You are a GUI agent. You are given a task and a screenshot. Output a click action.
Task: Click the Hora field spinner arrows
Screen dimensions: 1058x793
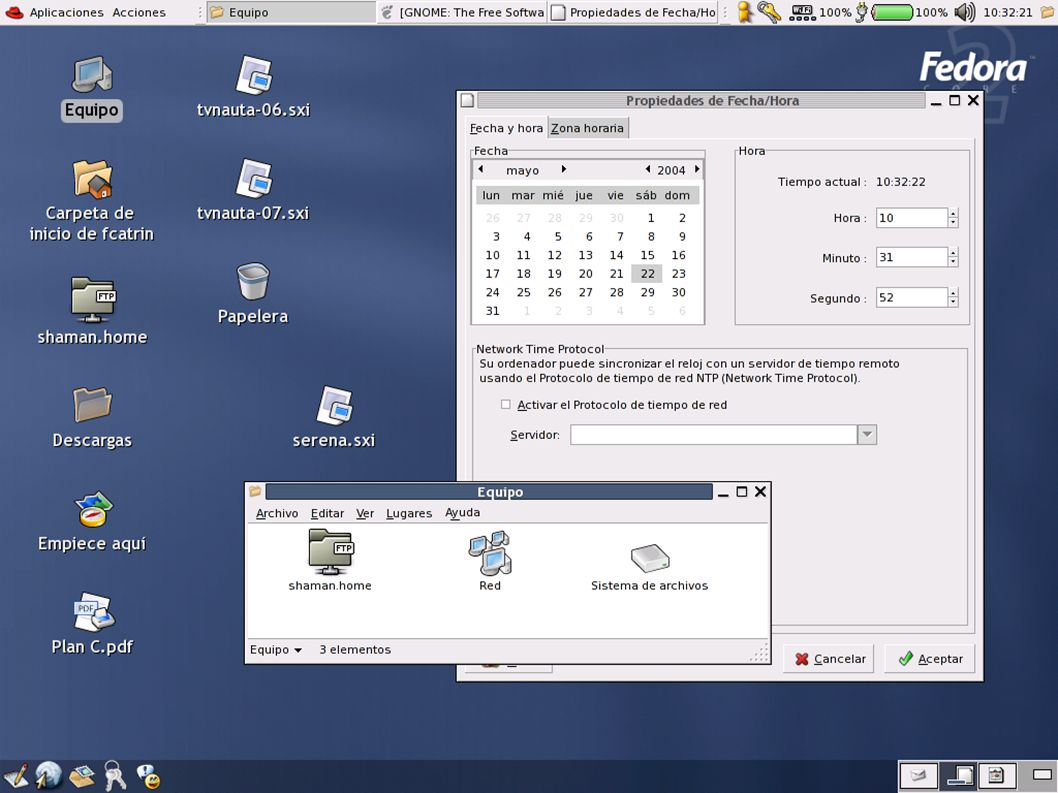953,217
